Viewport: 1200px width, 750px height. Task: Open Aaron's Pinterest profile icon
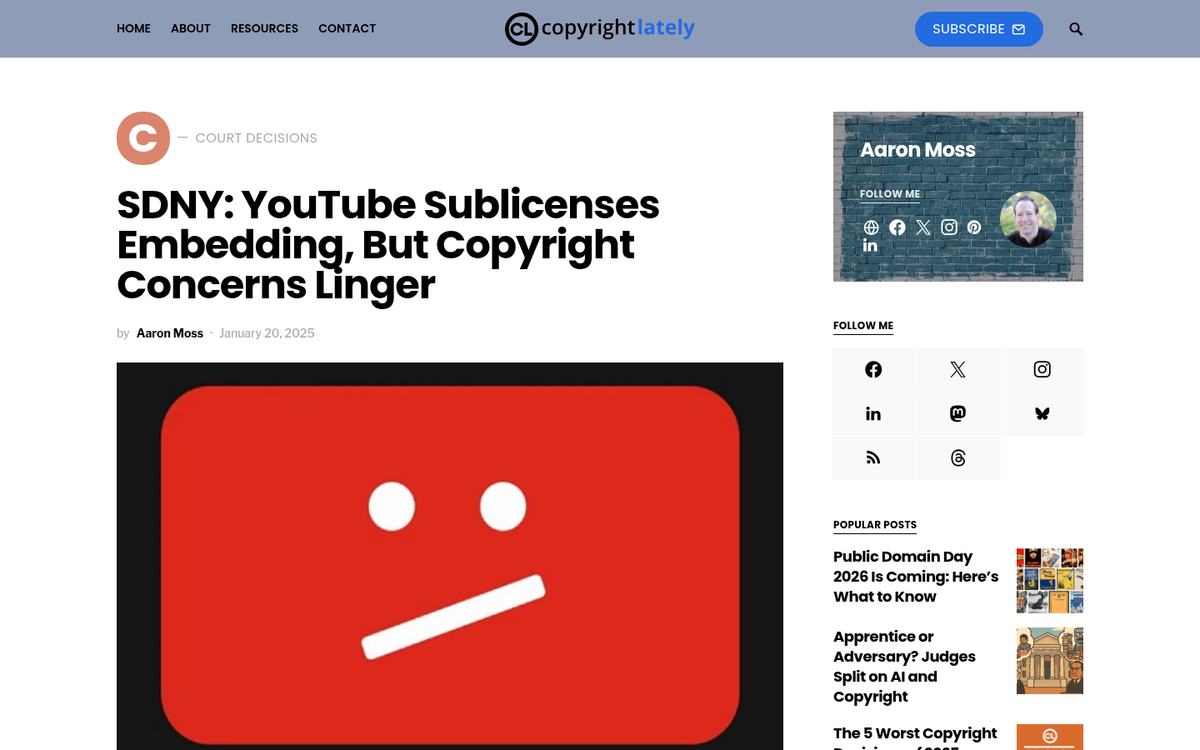[x=973, y=227]
